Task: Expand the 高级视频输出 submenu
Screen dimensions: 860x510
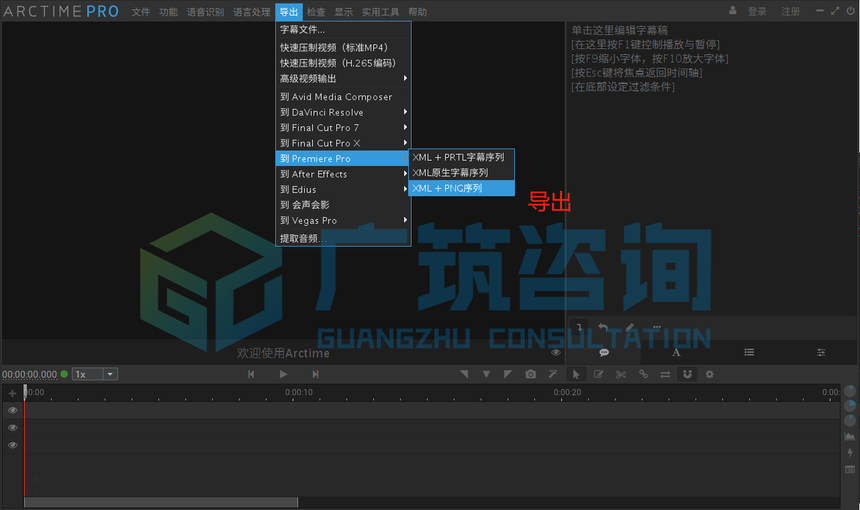Action: 343,78
